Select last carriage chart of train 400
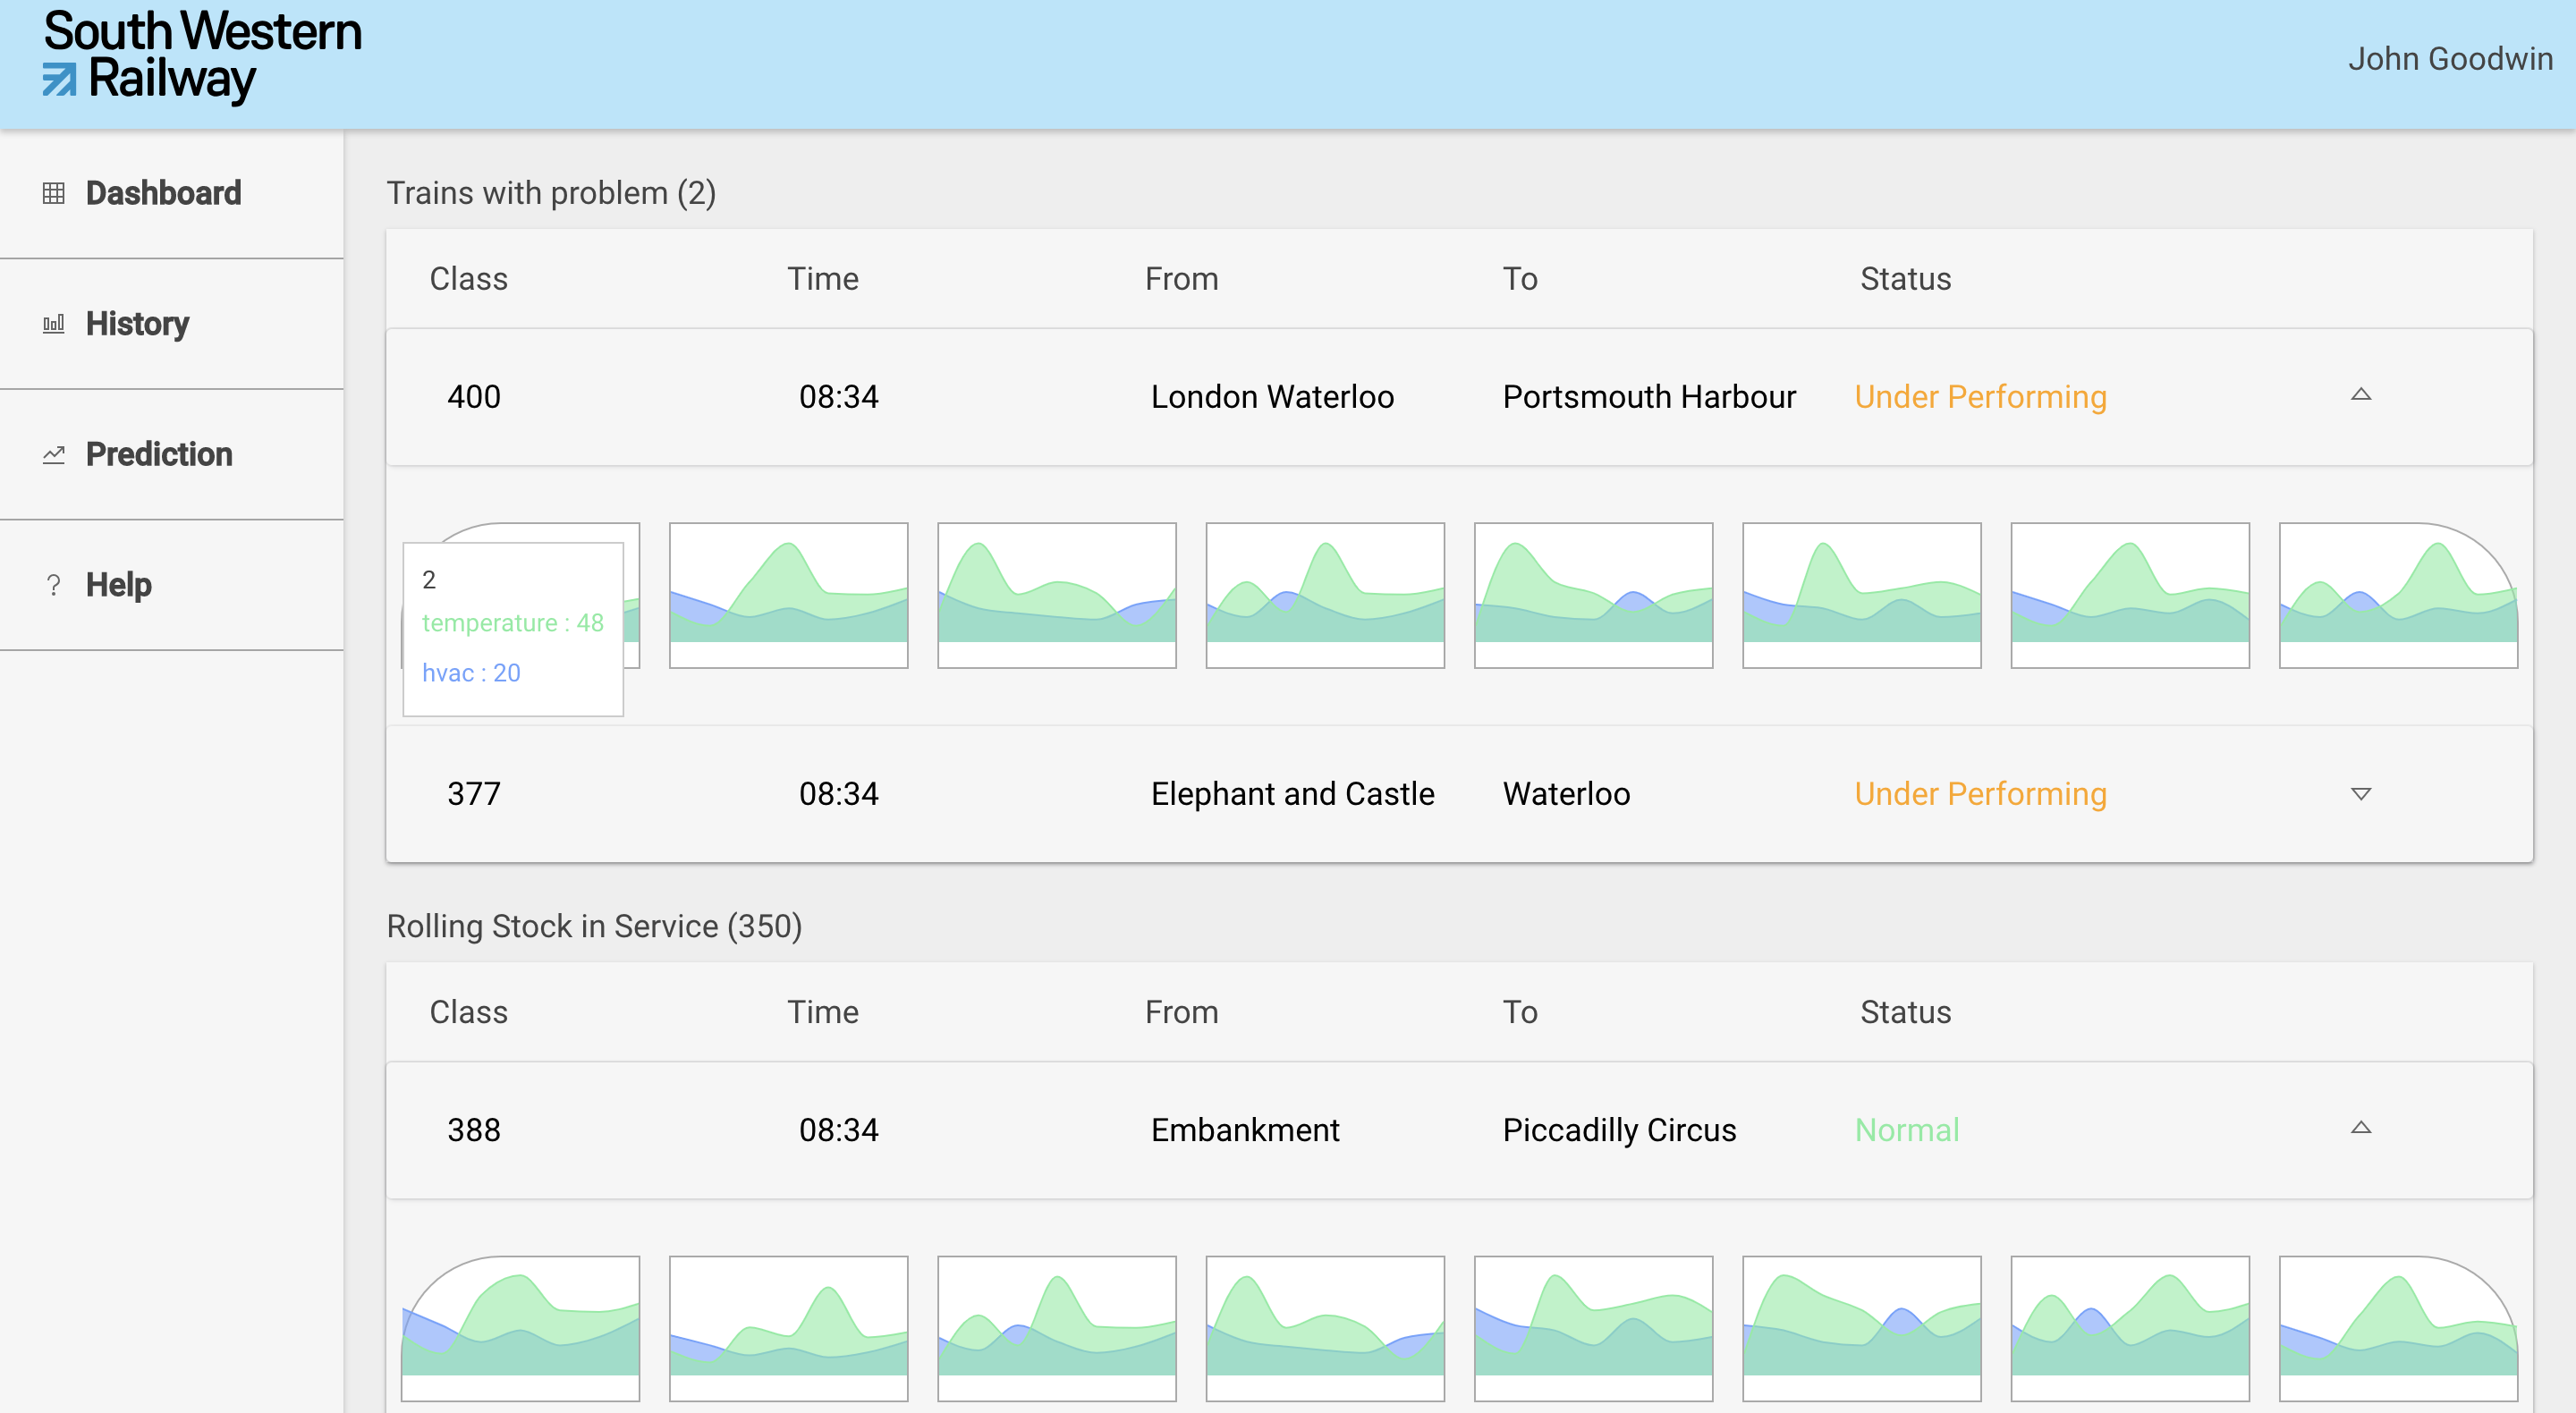This screenshot has width=2576, height=1413. [x=2397, y=595]
